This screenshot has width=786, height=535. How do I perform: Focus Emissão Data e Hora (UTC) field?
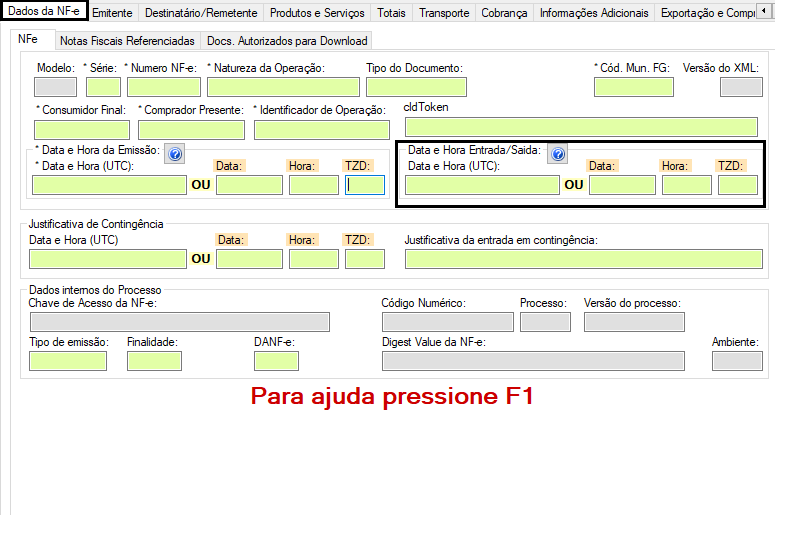[x=109, y=185]
